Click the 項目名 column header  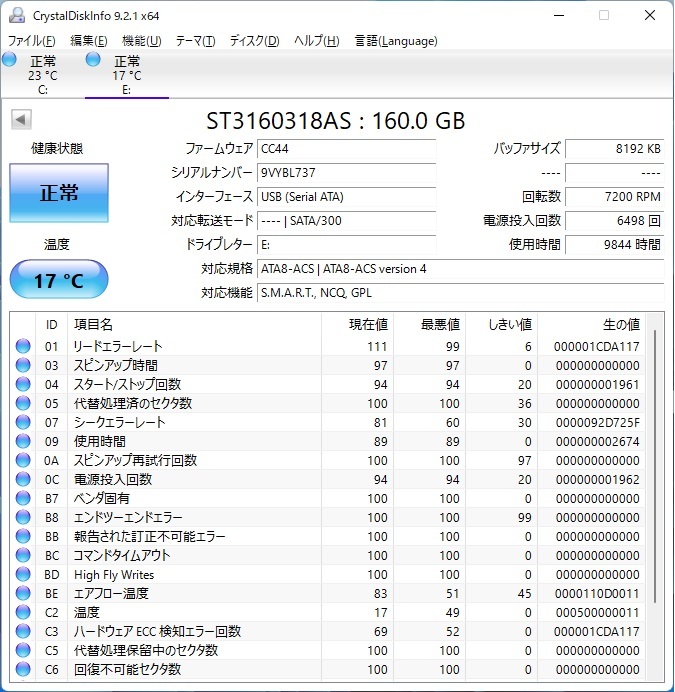[x=193, y=324]
